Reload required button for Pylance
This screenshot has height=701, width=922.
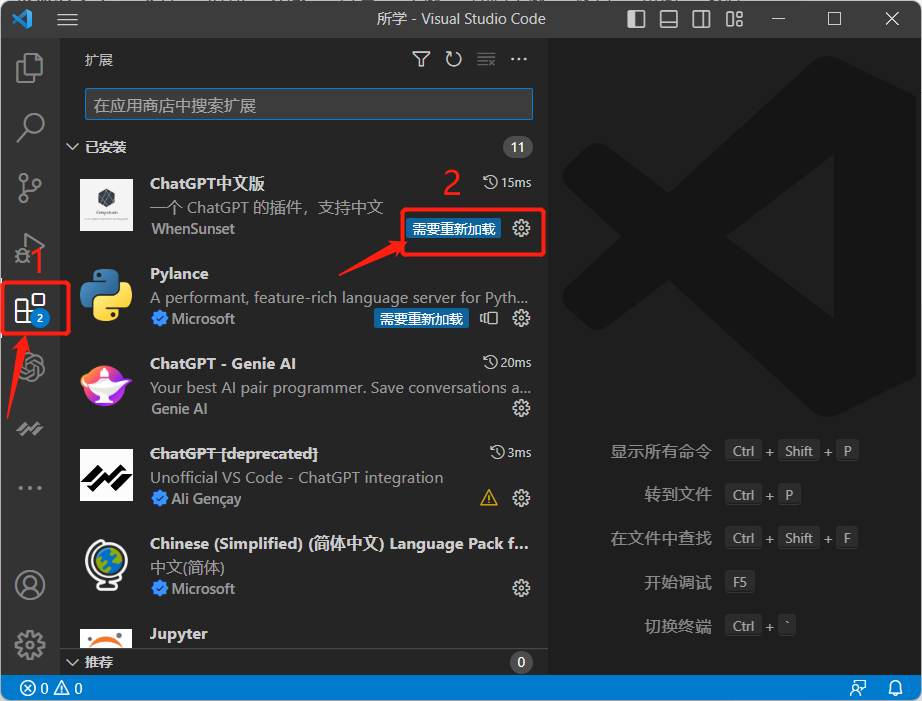421,319
